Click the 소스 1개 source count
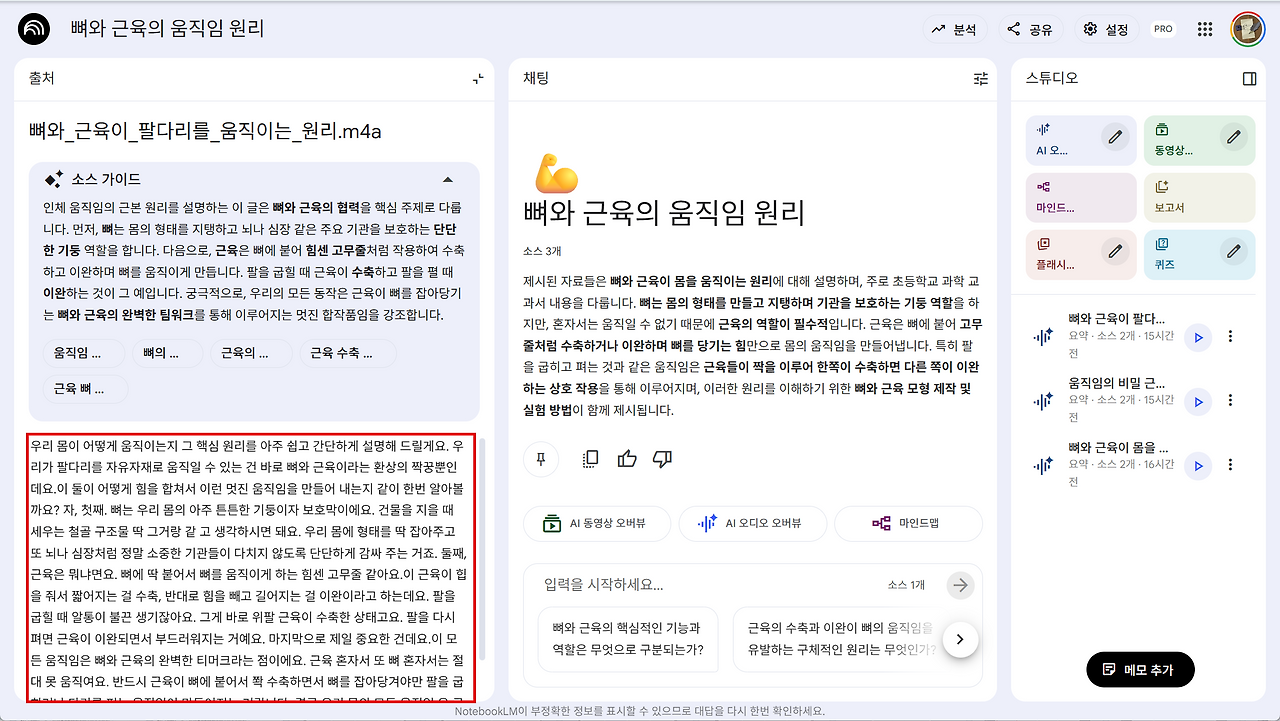Screen dimensions: 1280x721 tap(907, 585)
